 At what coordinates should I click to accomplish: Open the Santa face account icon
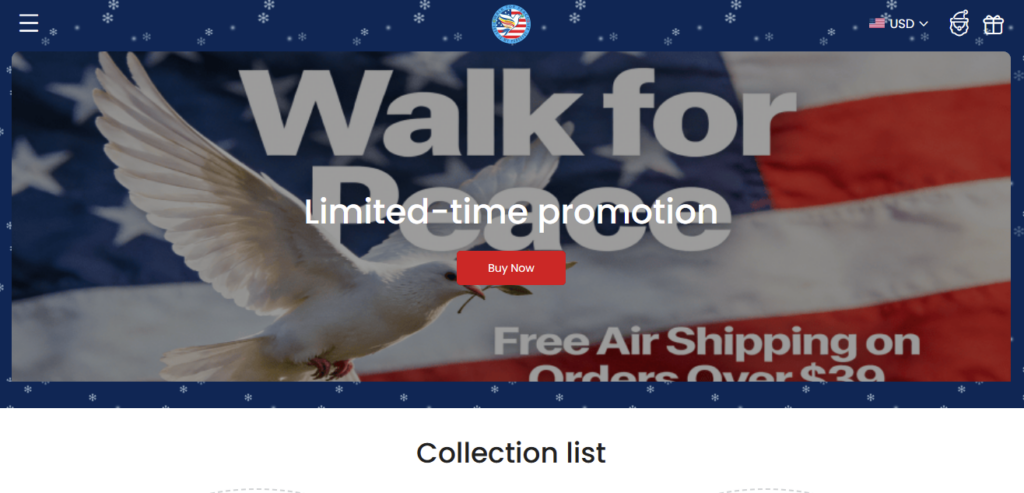959,24
